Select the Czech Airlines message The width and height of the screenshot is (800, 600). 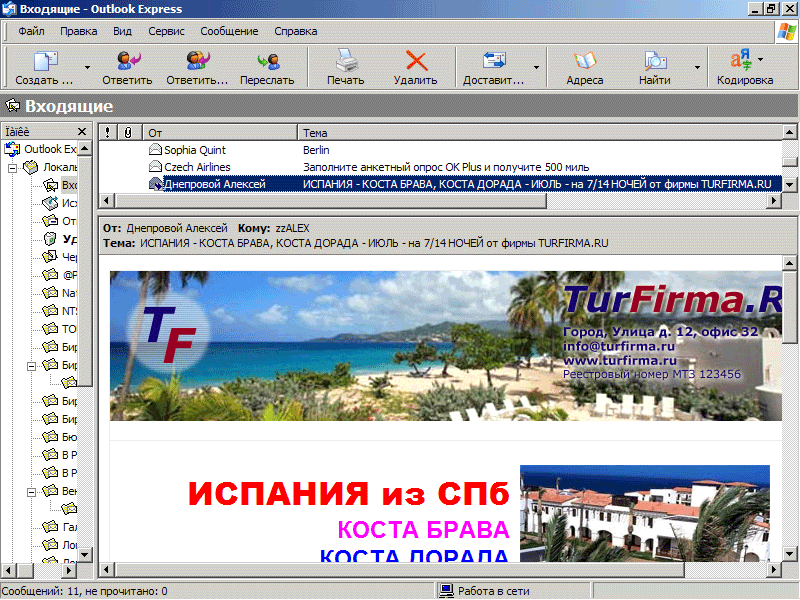(197, 167)
